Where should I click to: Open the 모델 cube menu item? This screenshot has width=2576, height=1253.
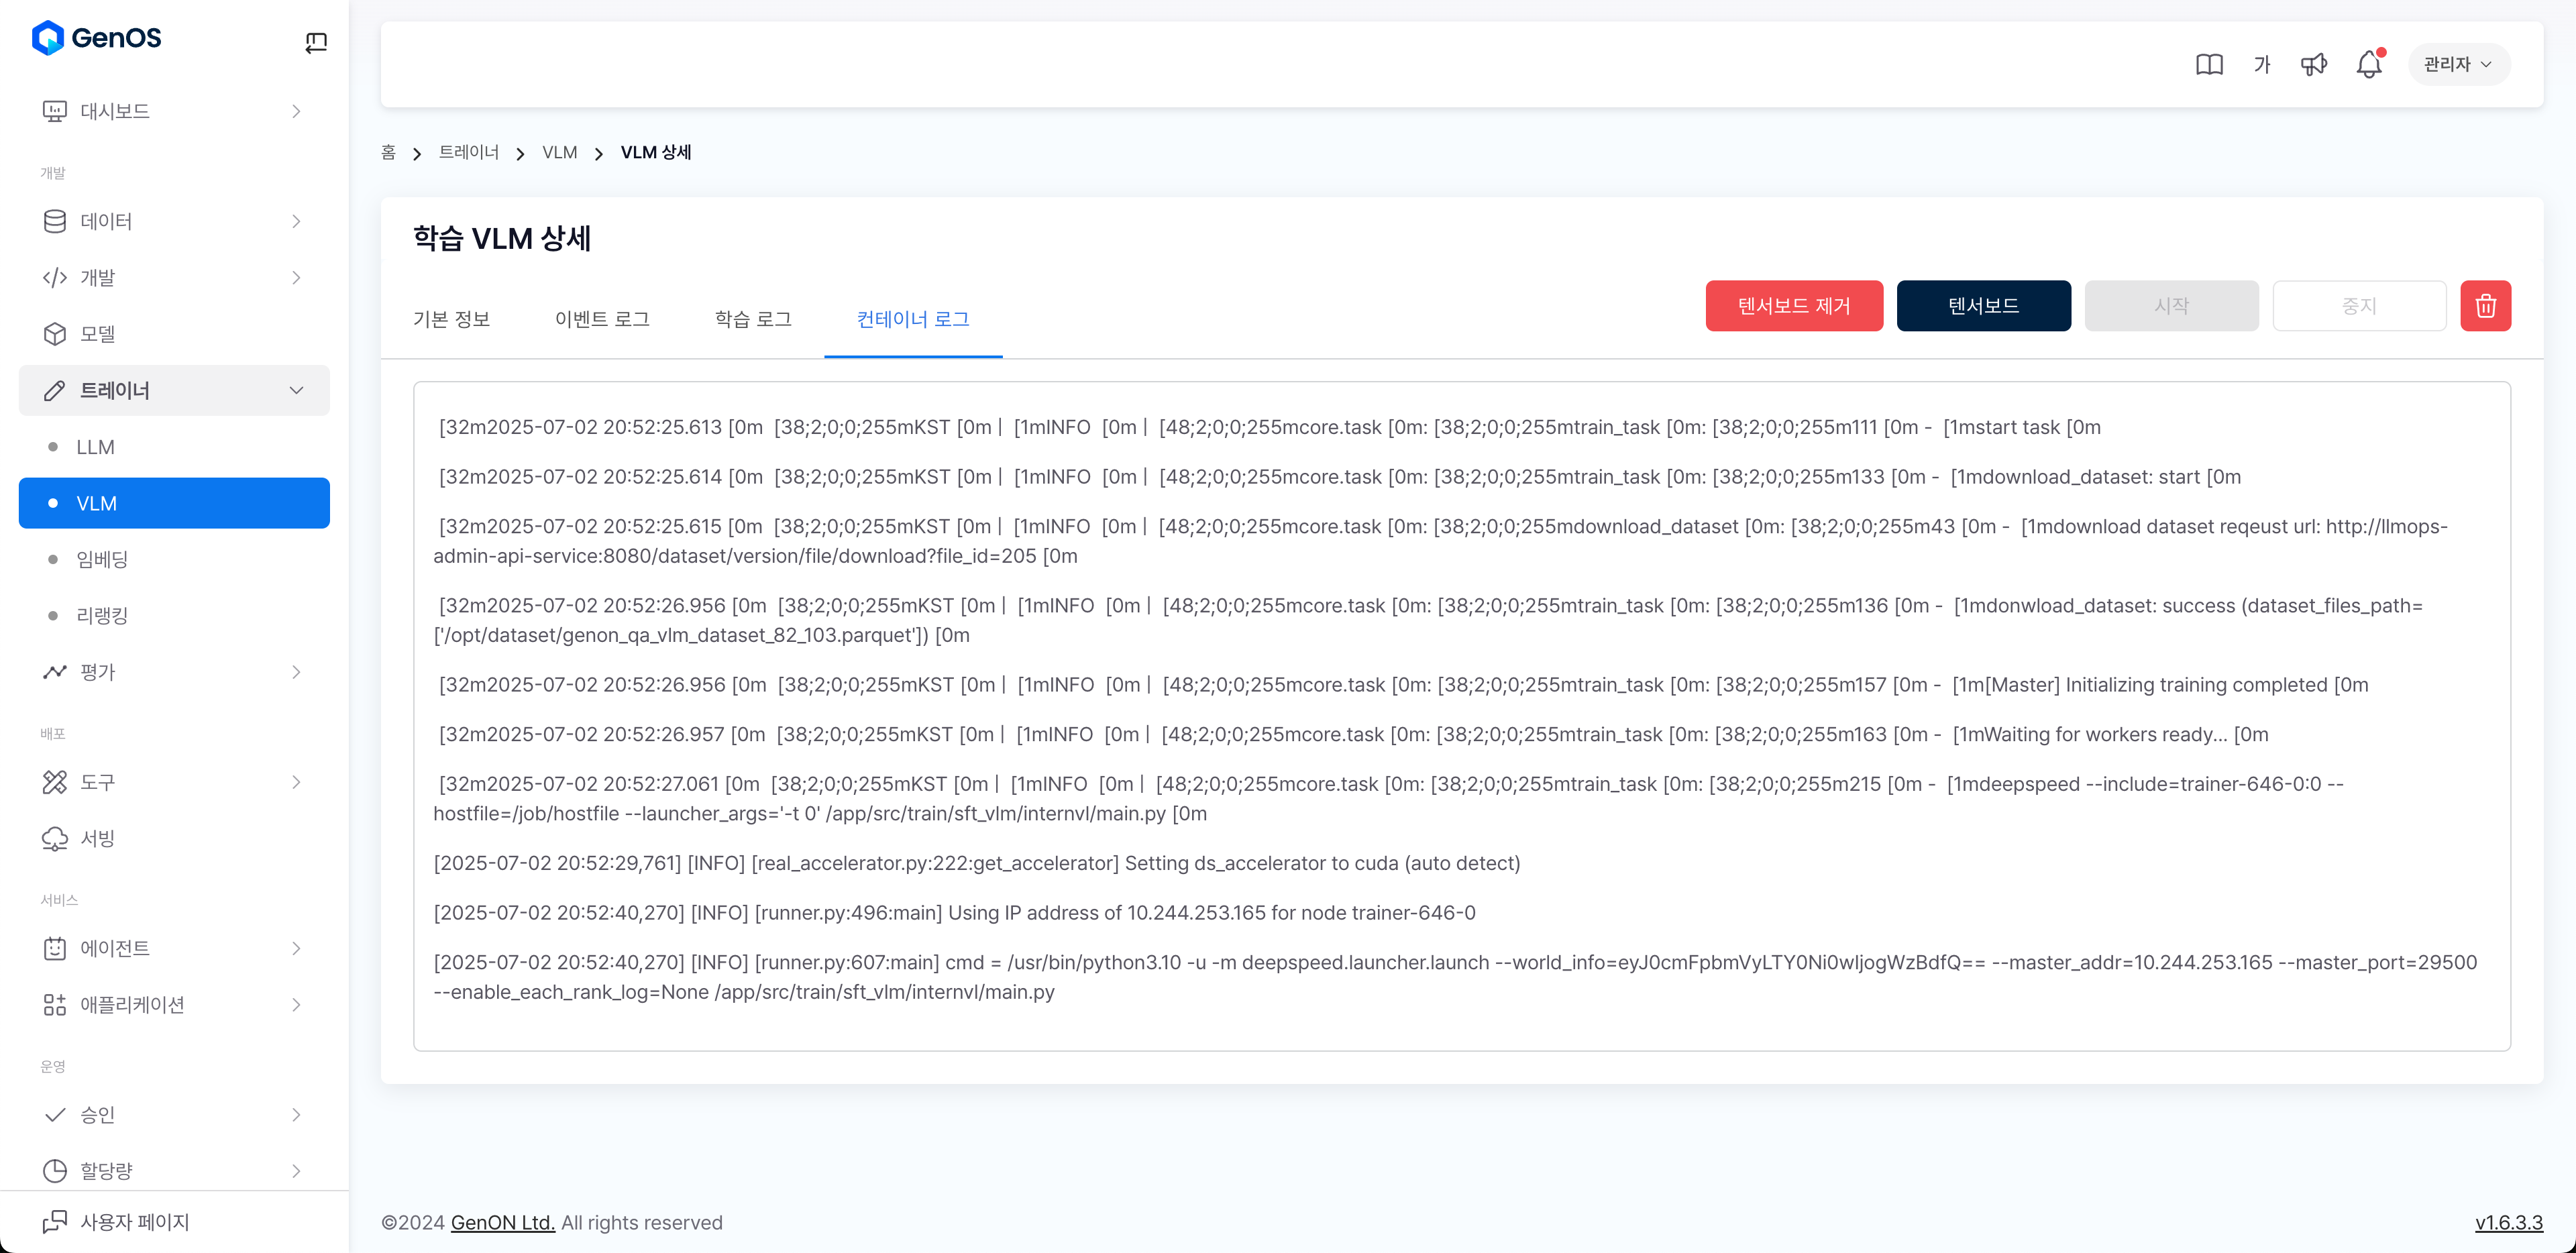point(98,334)
